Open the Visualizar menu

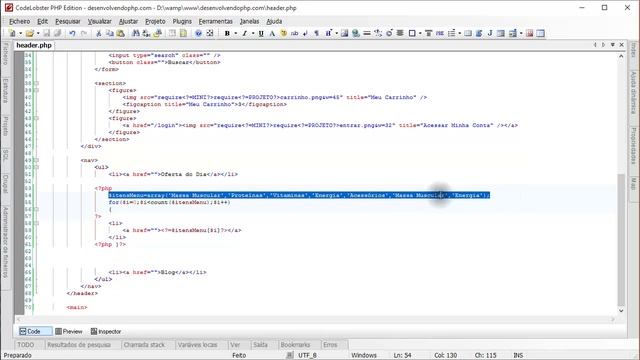(x=100, y=21)
